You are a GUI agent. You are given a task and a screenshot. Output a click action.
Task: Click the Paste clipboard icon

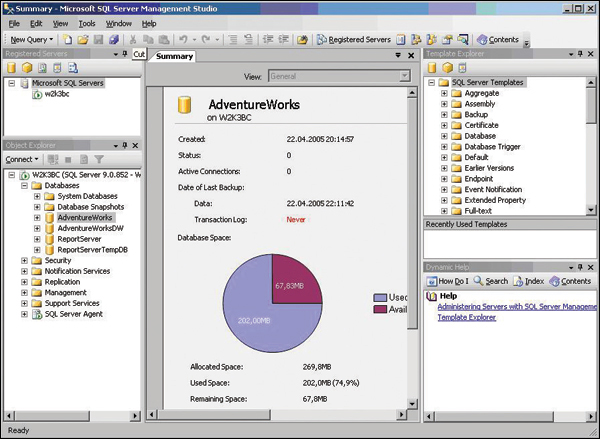click(x=164, y=39)
